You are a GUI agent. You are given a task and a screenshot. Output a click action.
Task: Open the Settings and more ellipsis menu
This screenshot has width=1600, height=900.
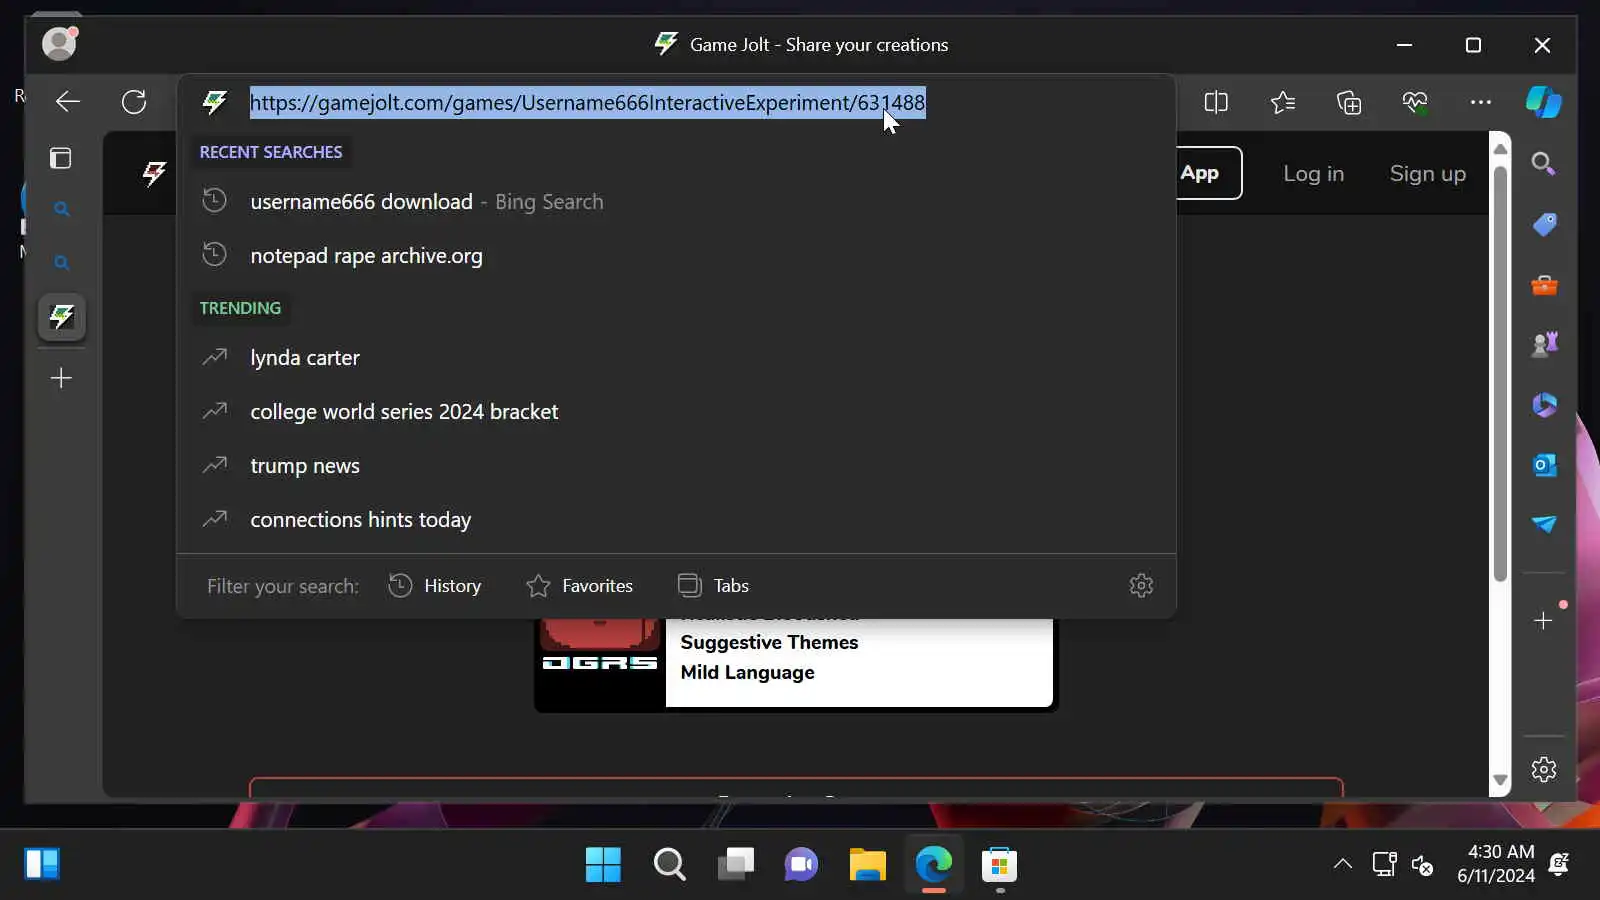(x=1481, y=102)
